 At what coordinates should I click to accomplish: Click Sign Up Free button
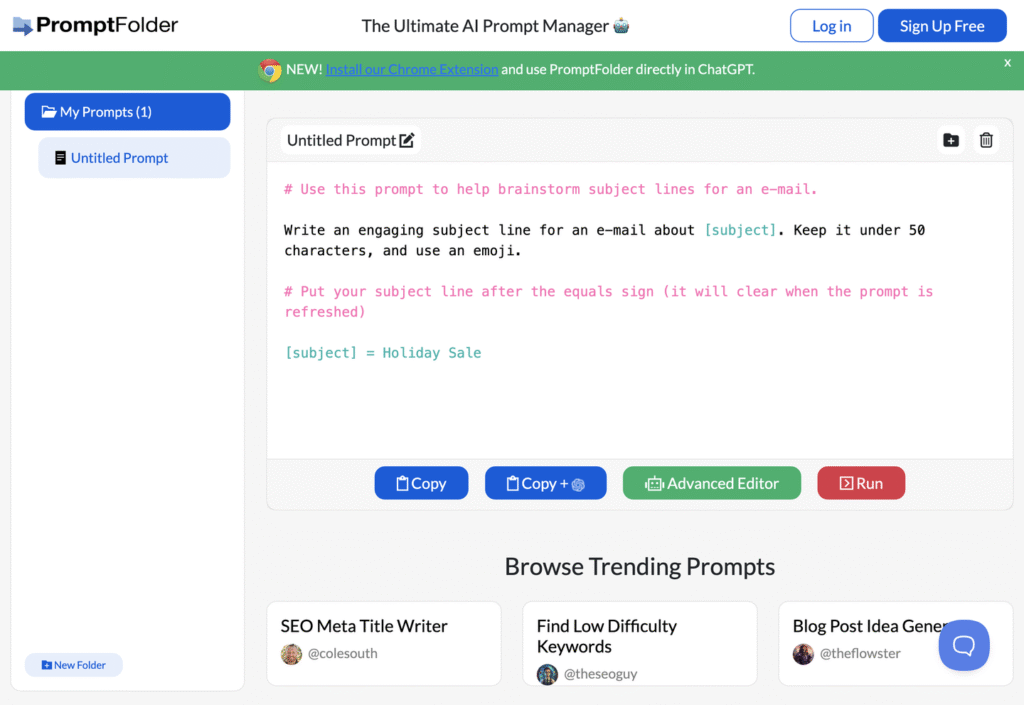[942, 26]
